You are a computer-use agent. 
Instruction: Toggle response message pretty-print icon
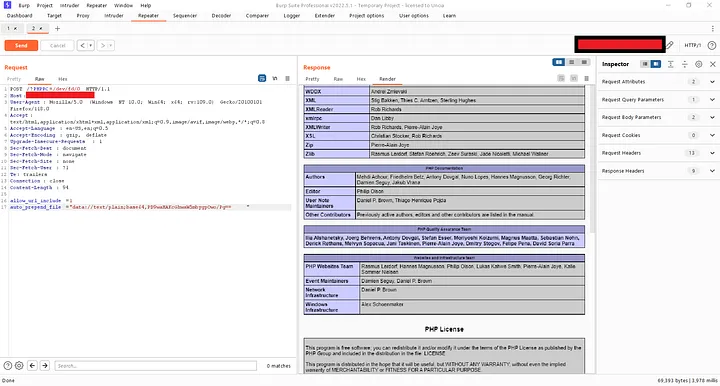tap(561, 78)
